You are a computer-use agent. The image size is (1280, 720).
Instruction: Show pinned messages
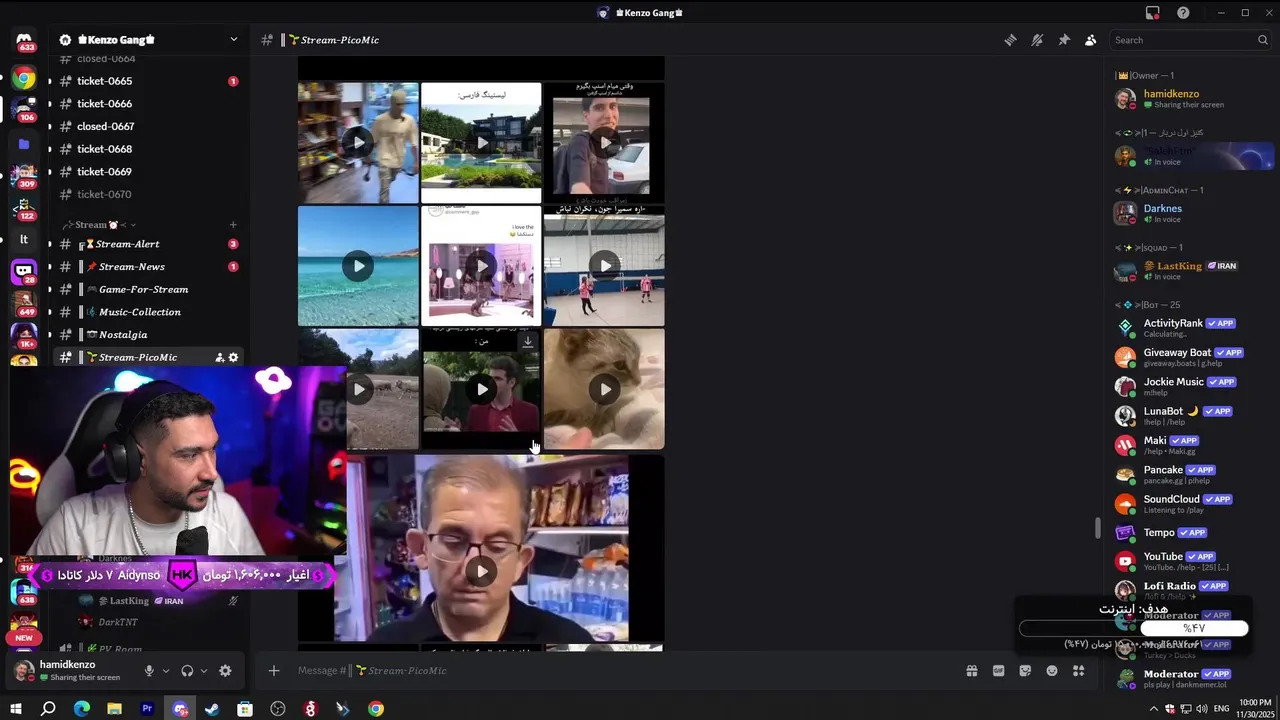1064,40
